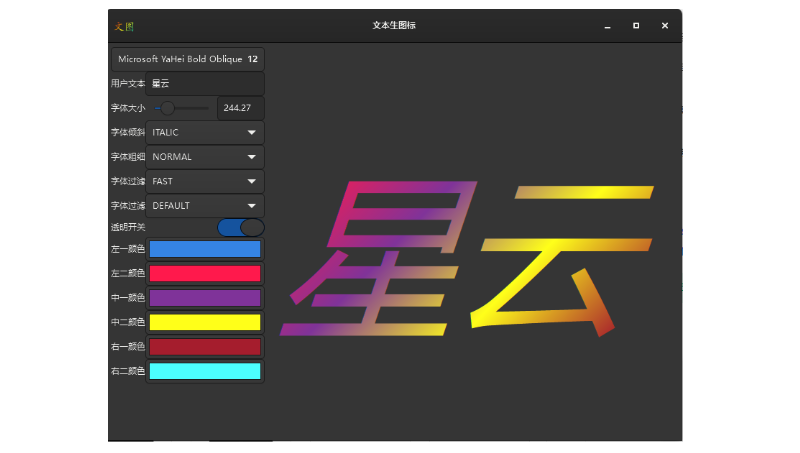Click the 字体过滤 label beside DEFAULT
800x453 pixels.
(128, 206)
